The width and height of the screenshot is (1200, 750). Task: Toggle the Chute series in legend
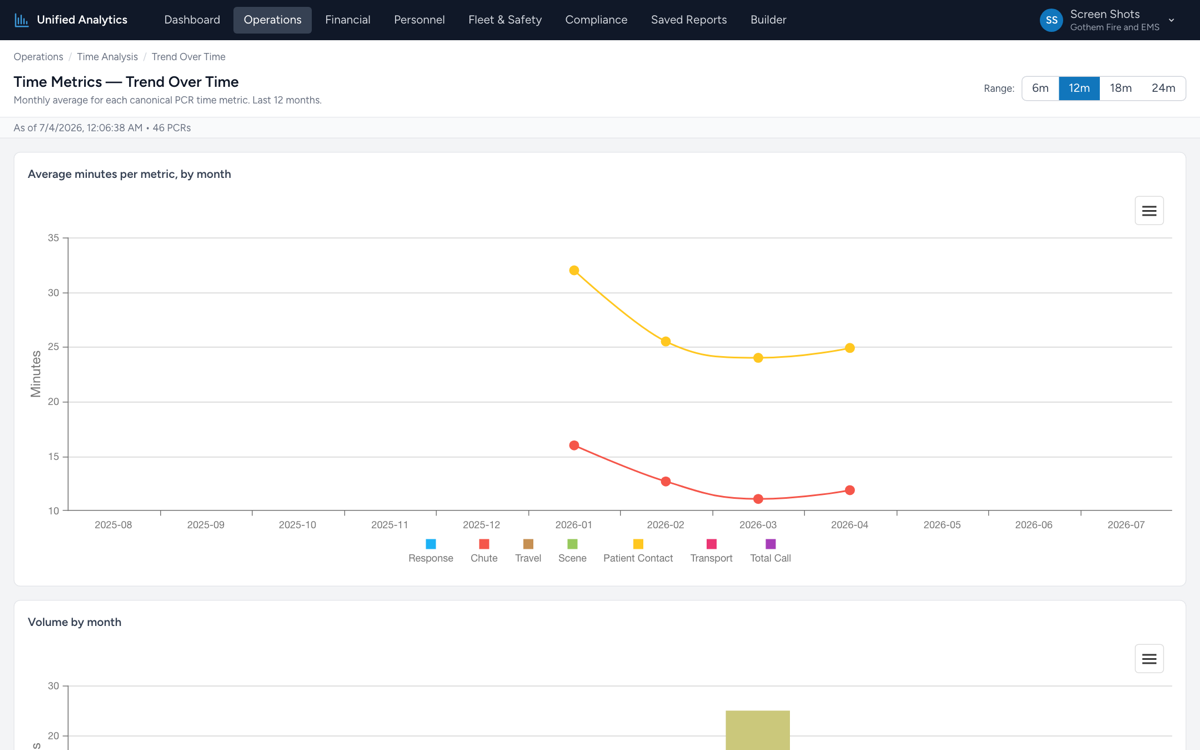(484, 551)
